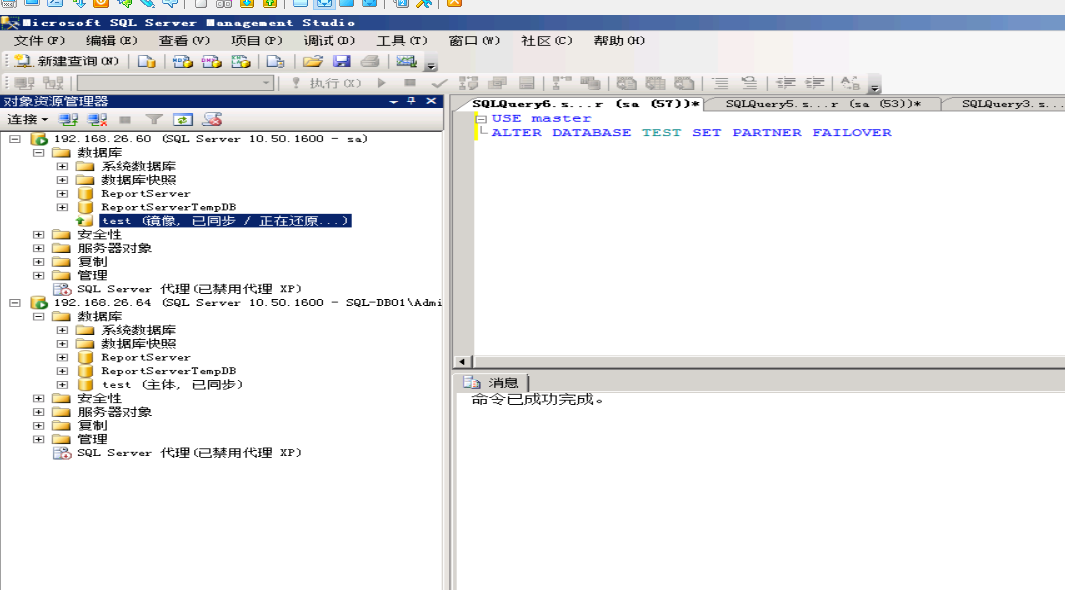Click the Debug play arrow icon
The width and height of the screenshot is (1065, 590).
click(381, 83)
